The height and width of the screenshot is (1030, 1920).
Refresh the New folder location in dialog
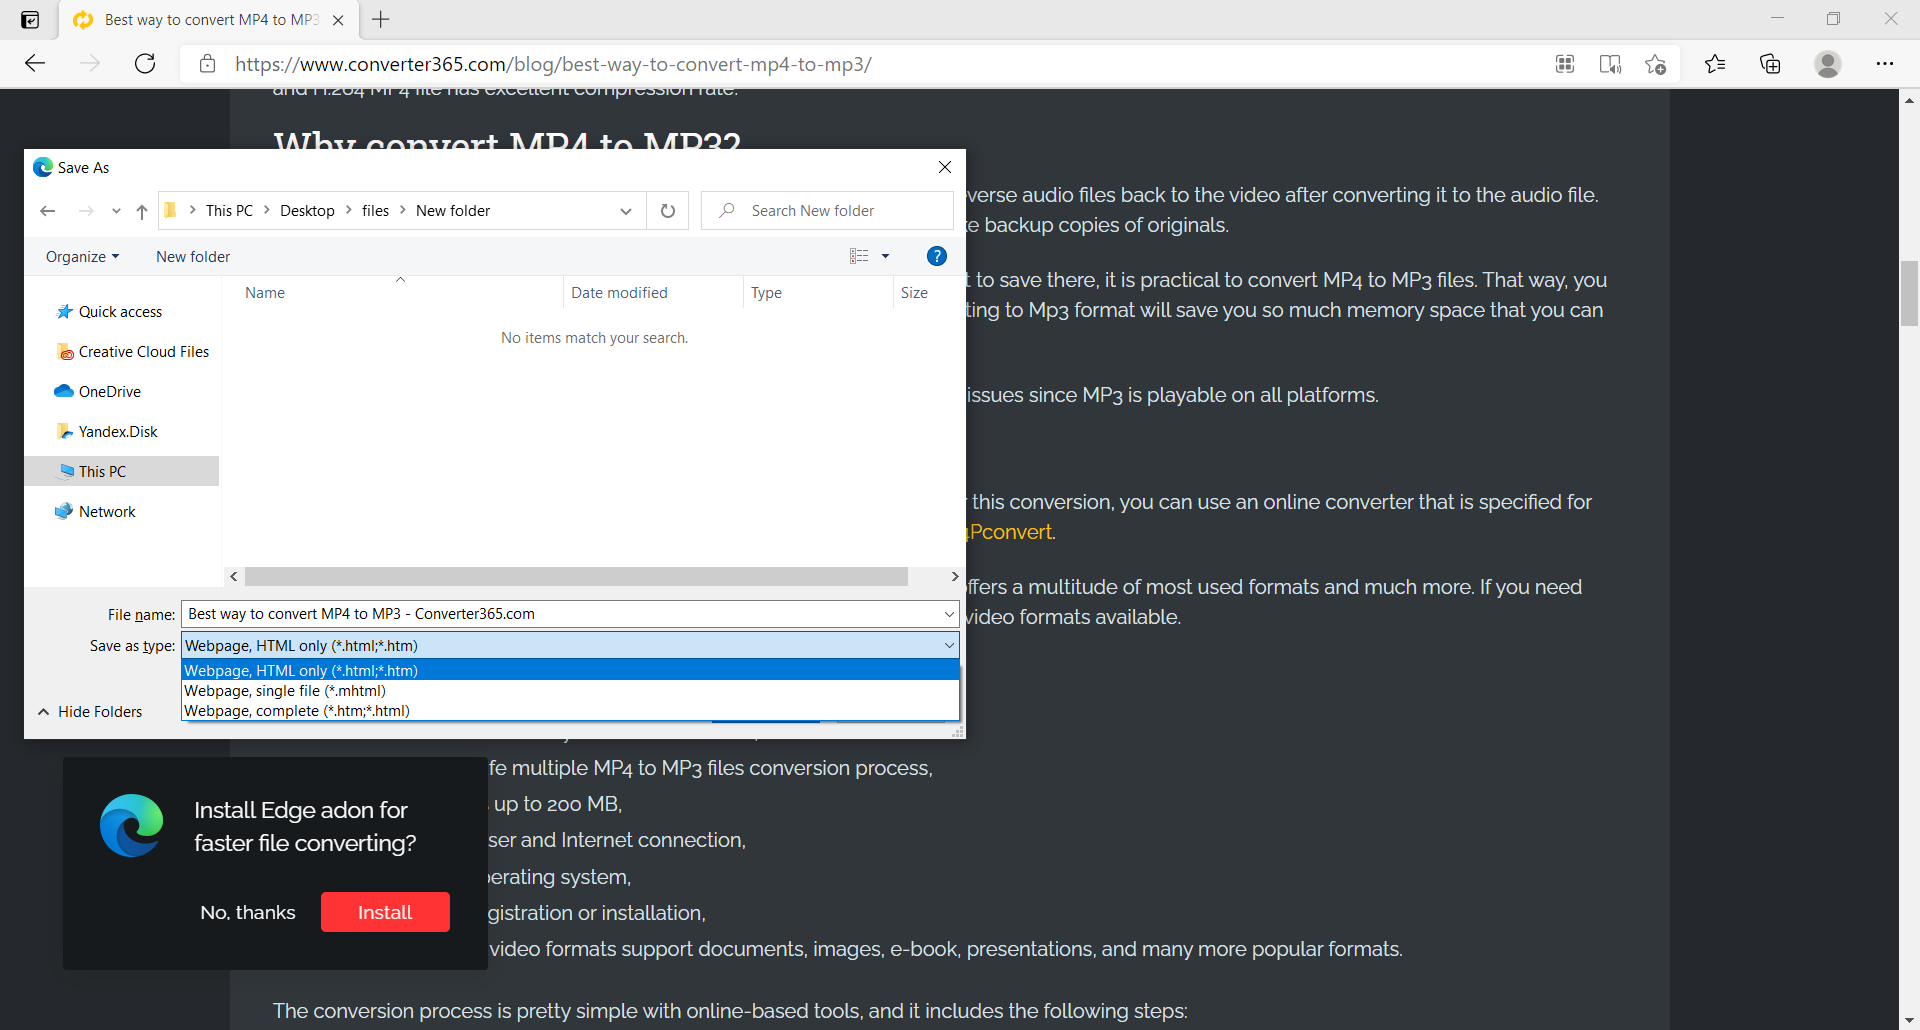click(668, 211)
